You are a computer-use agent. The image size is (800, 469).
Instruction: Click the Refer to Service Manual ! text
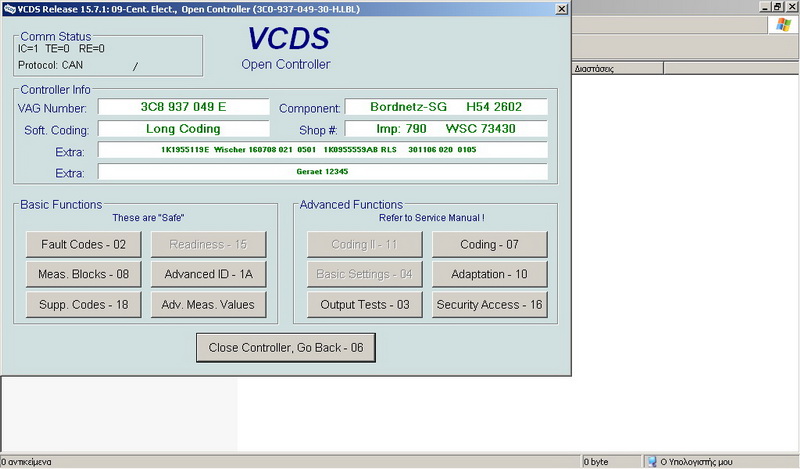(x=432, y=218)
